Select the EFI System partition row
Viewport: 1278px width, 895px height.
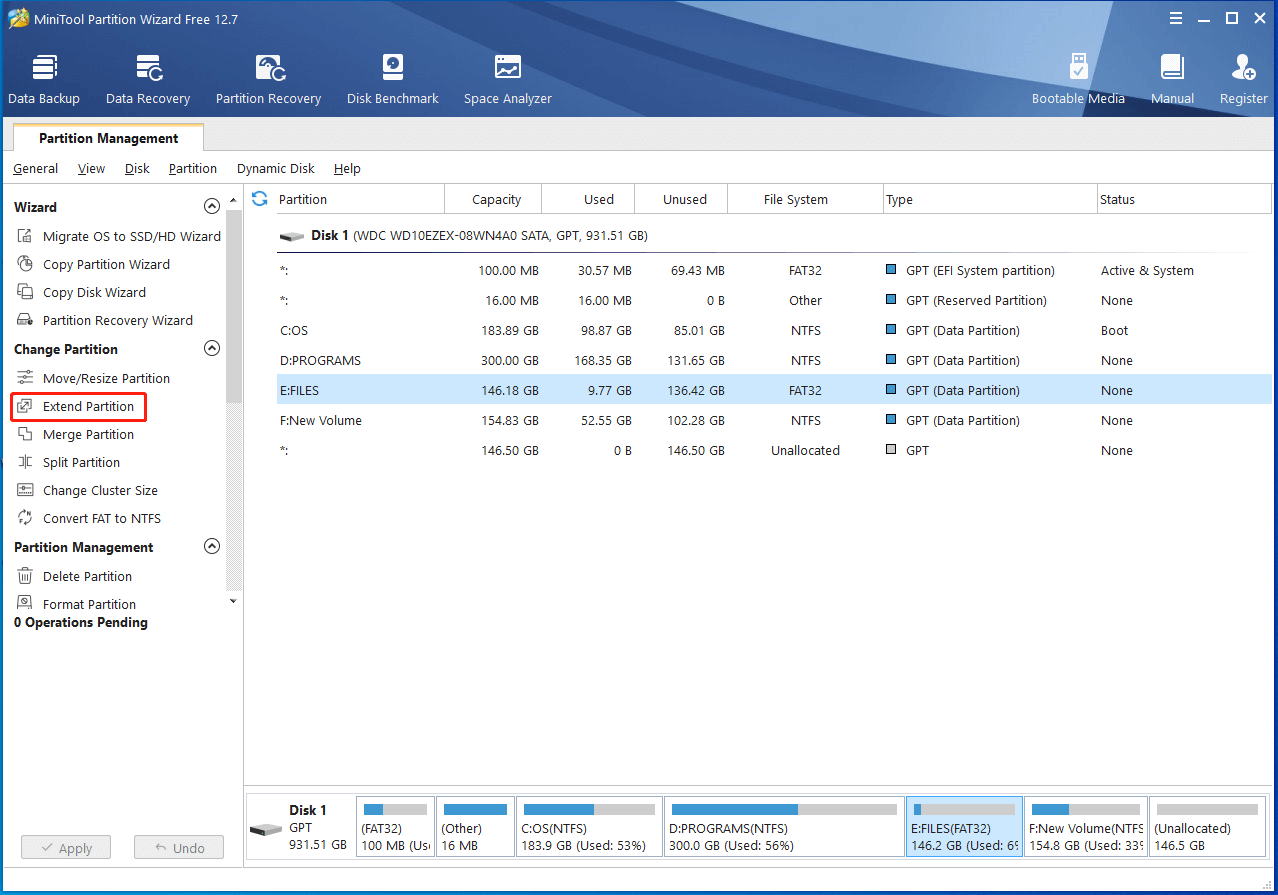click(x=773, y=271)
